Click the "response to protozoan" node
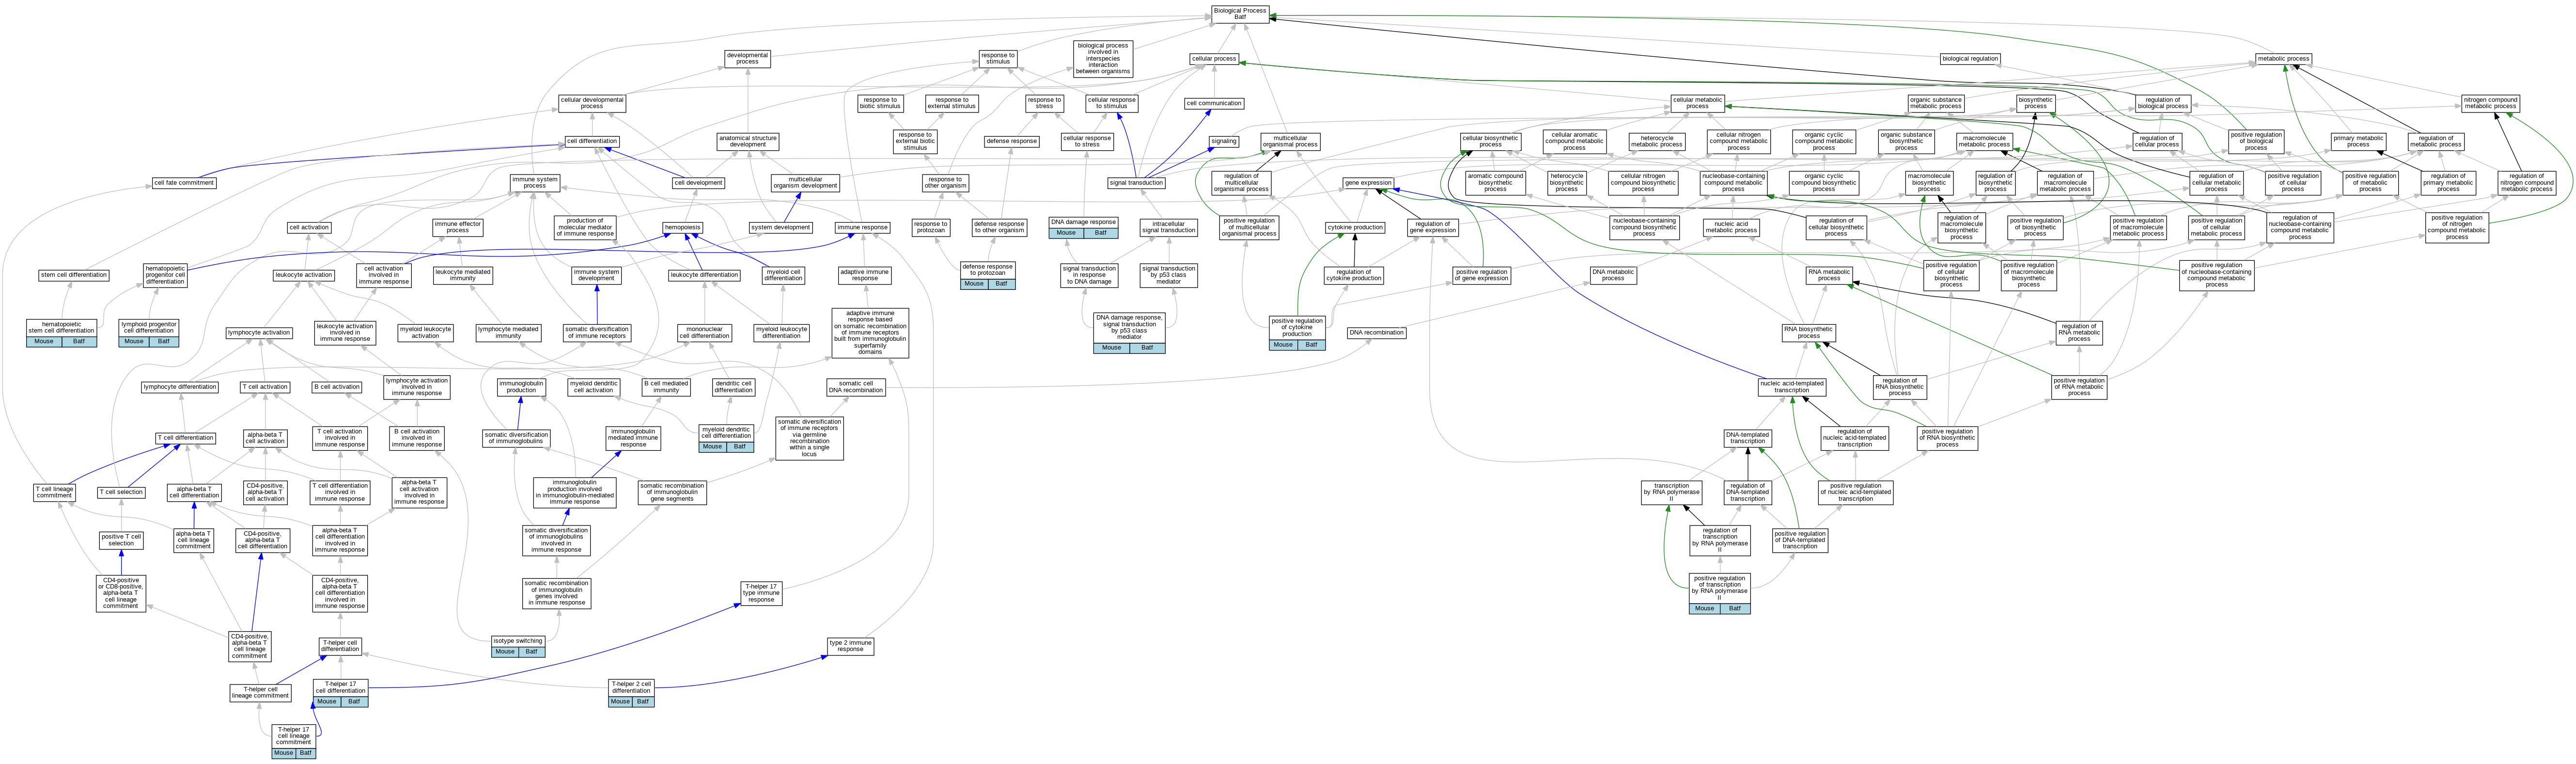Image resolution: width=2576 pixels, height=764 pixels. (x=930, y=227)
